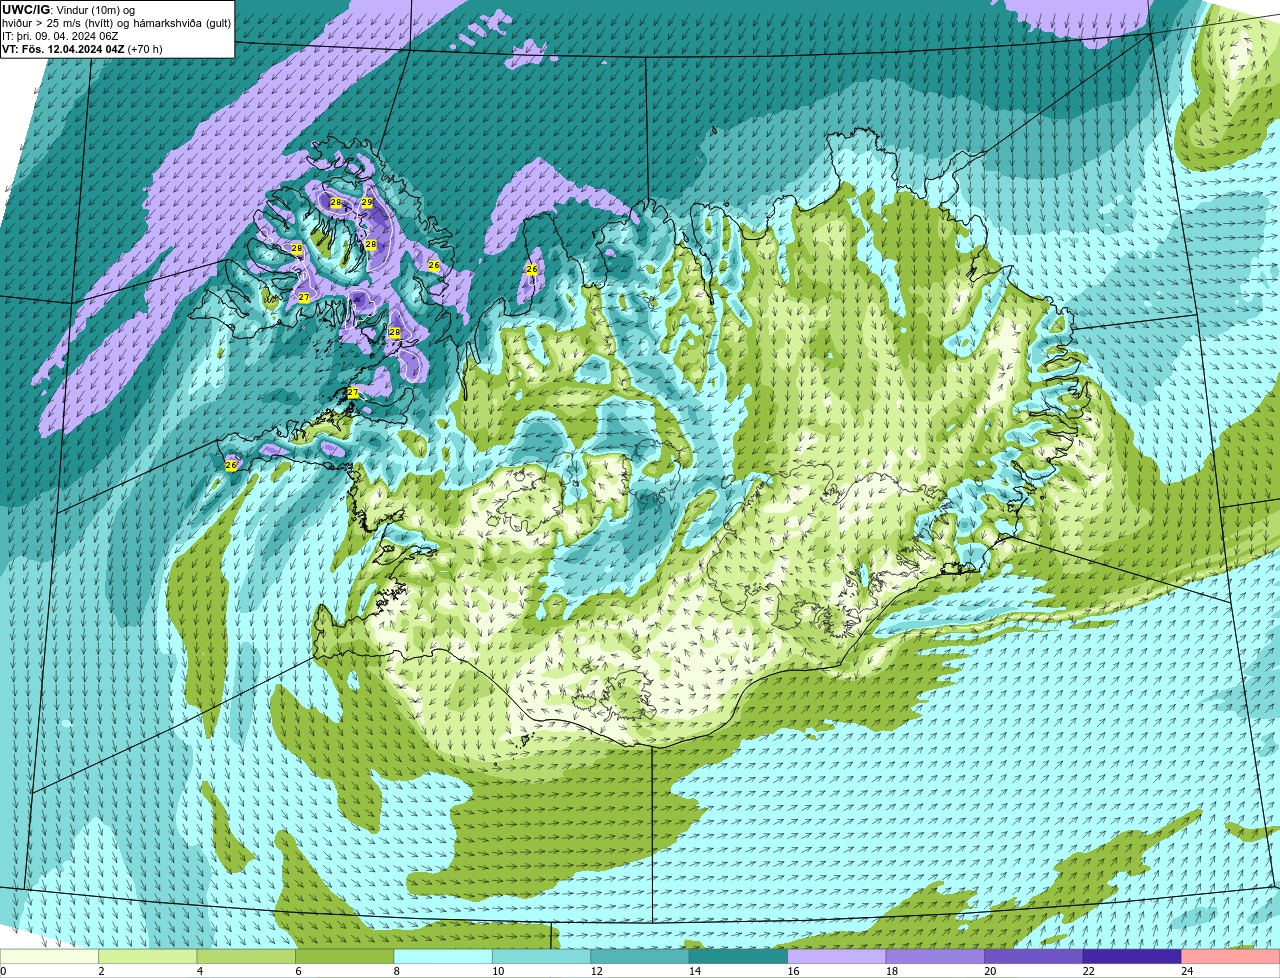This screenshot has height=978, width=1280.
Task: Choose the 22–24 m/s dark indigo swatch
Action: (x=1133, y=956)
